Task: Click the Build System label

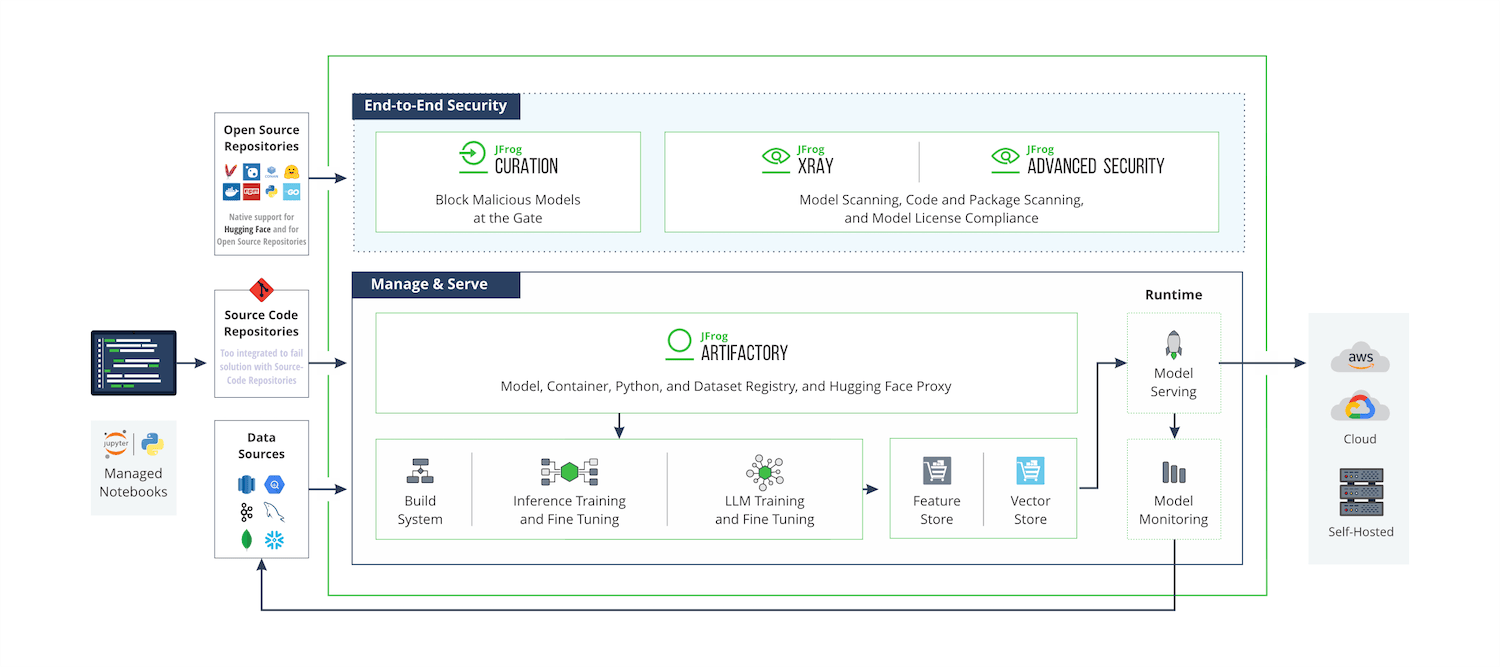Action: [419, 510]
